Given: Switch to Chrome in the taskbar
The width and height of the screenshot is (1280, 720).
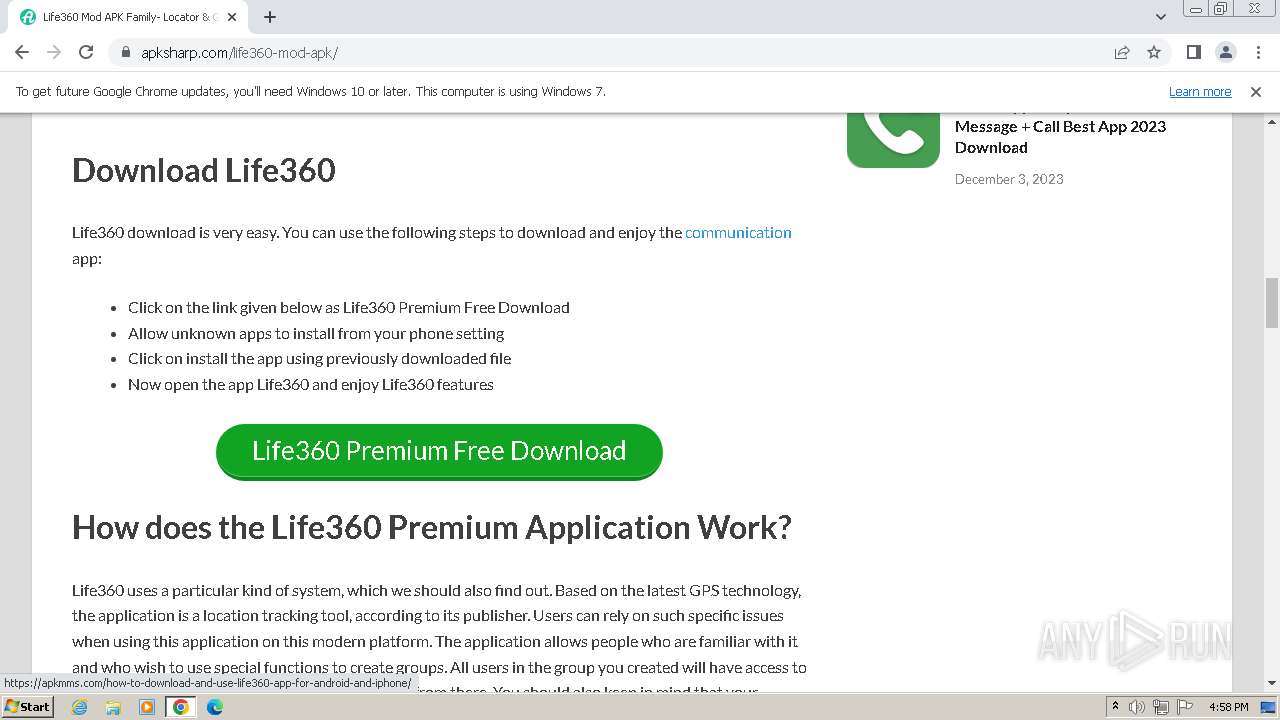Looking at the screenshot, I should tap(181, 707).
